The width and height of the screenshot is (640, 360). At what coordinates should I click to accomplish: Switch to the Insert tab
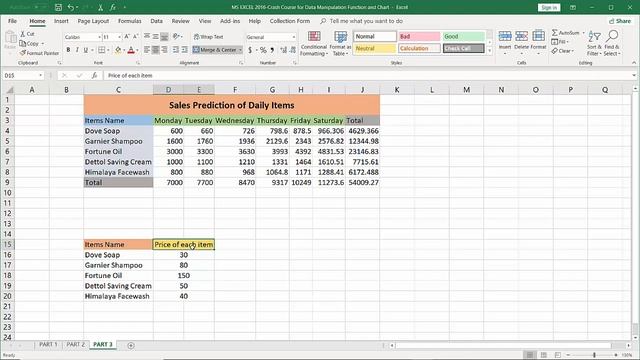coord(61,21)
